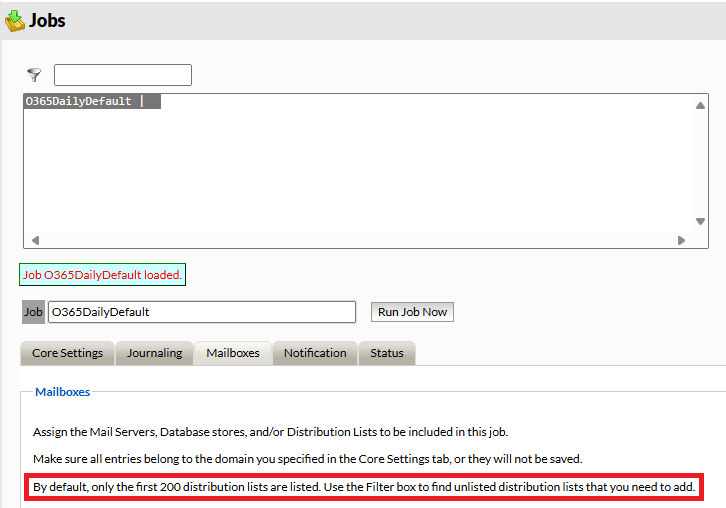Switch to the Journaling tab
726x508 pixels.
[155, 353]
